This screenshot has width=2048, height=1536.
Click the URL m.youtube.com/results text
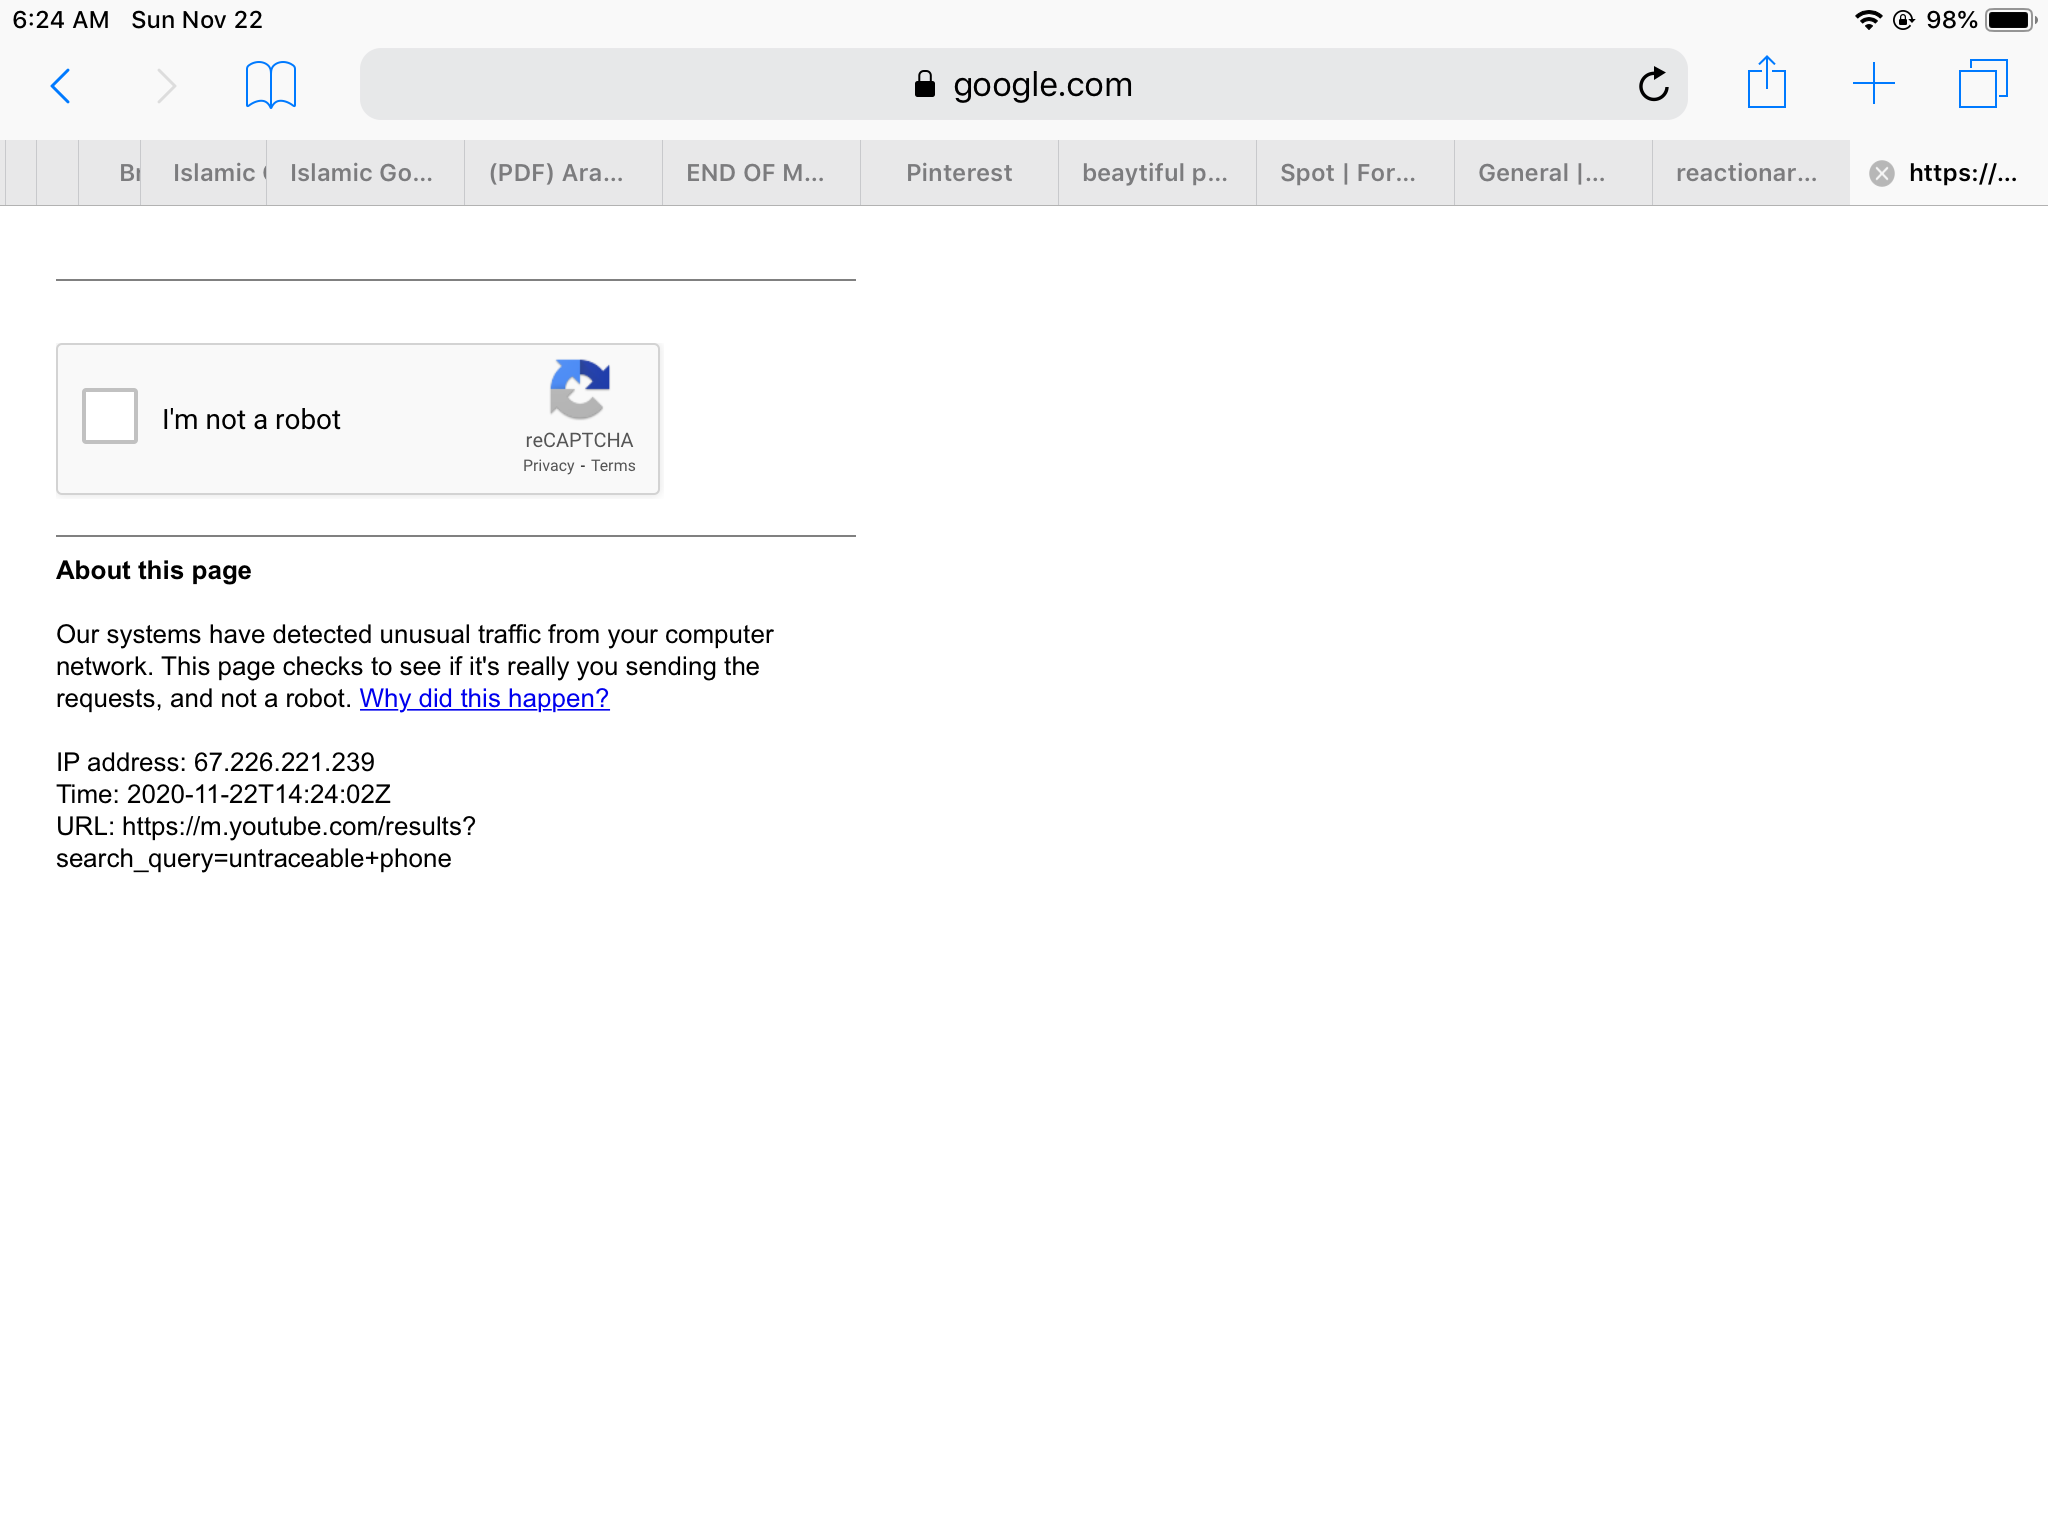(266, 842)
